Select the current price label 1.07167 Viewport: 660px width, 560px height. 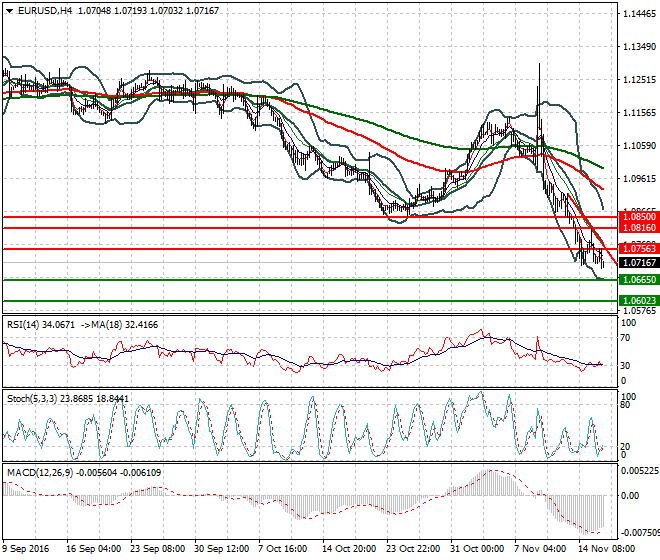click(x=639, y=263)
